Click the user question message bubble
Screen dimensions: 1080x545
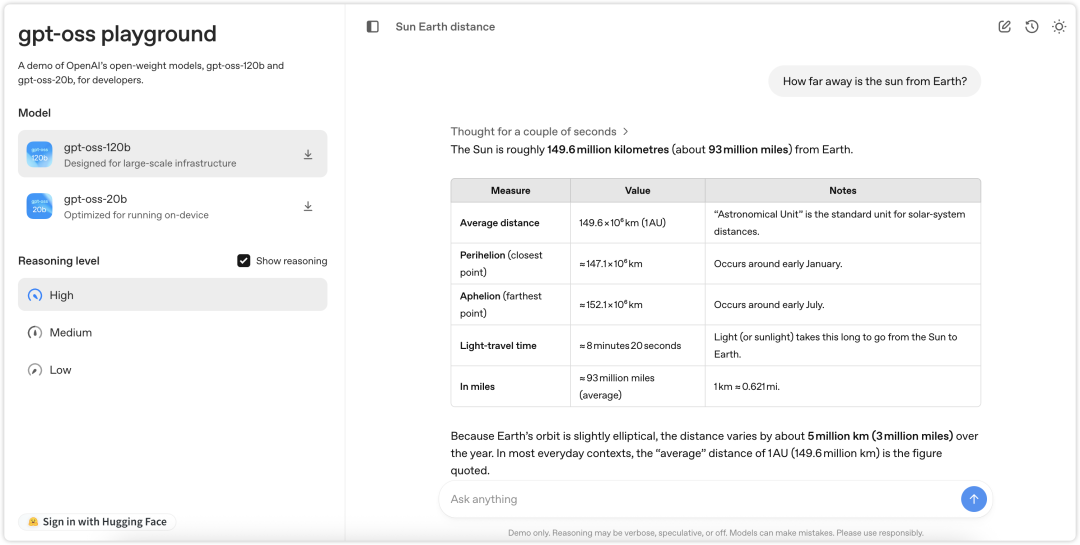[x=874, y=82]
